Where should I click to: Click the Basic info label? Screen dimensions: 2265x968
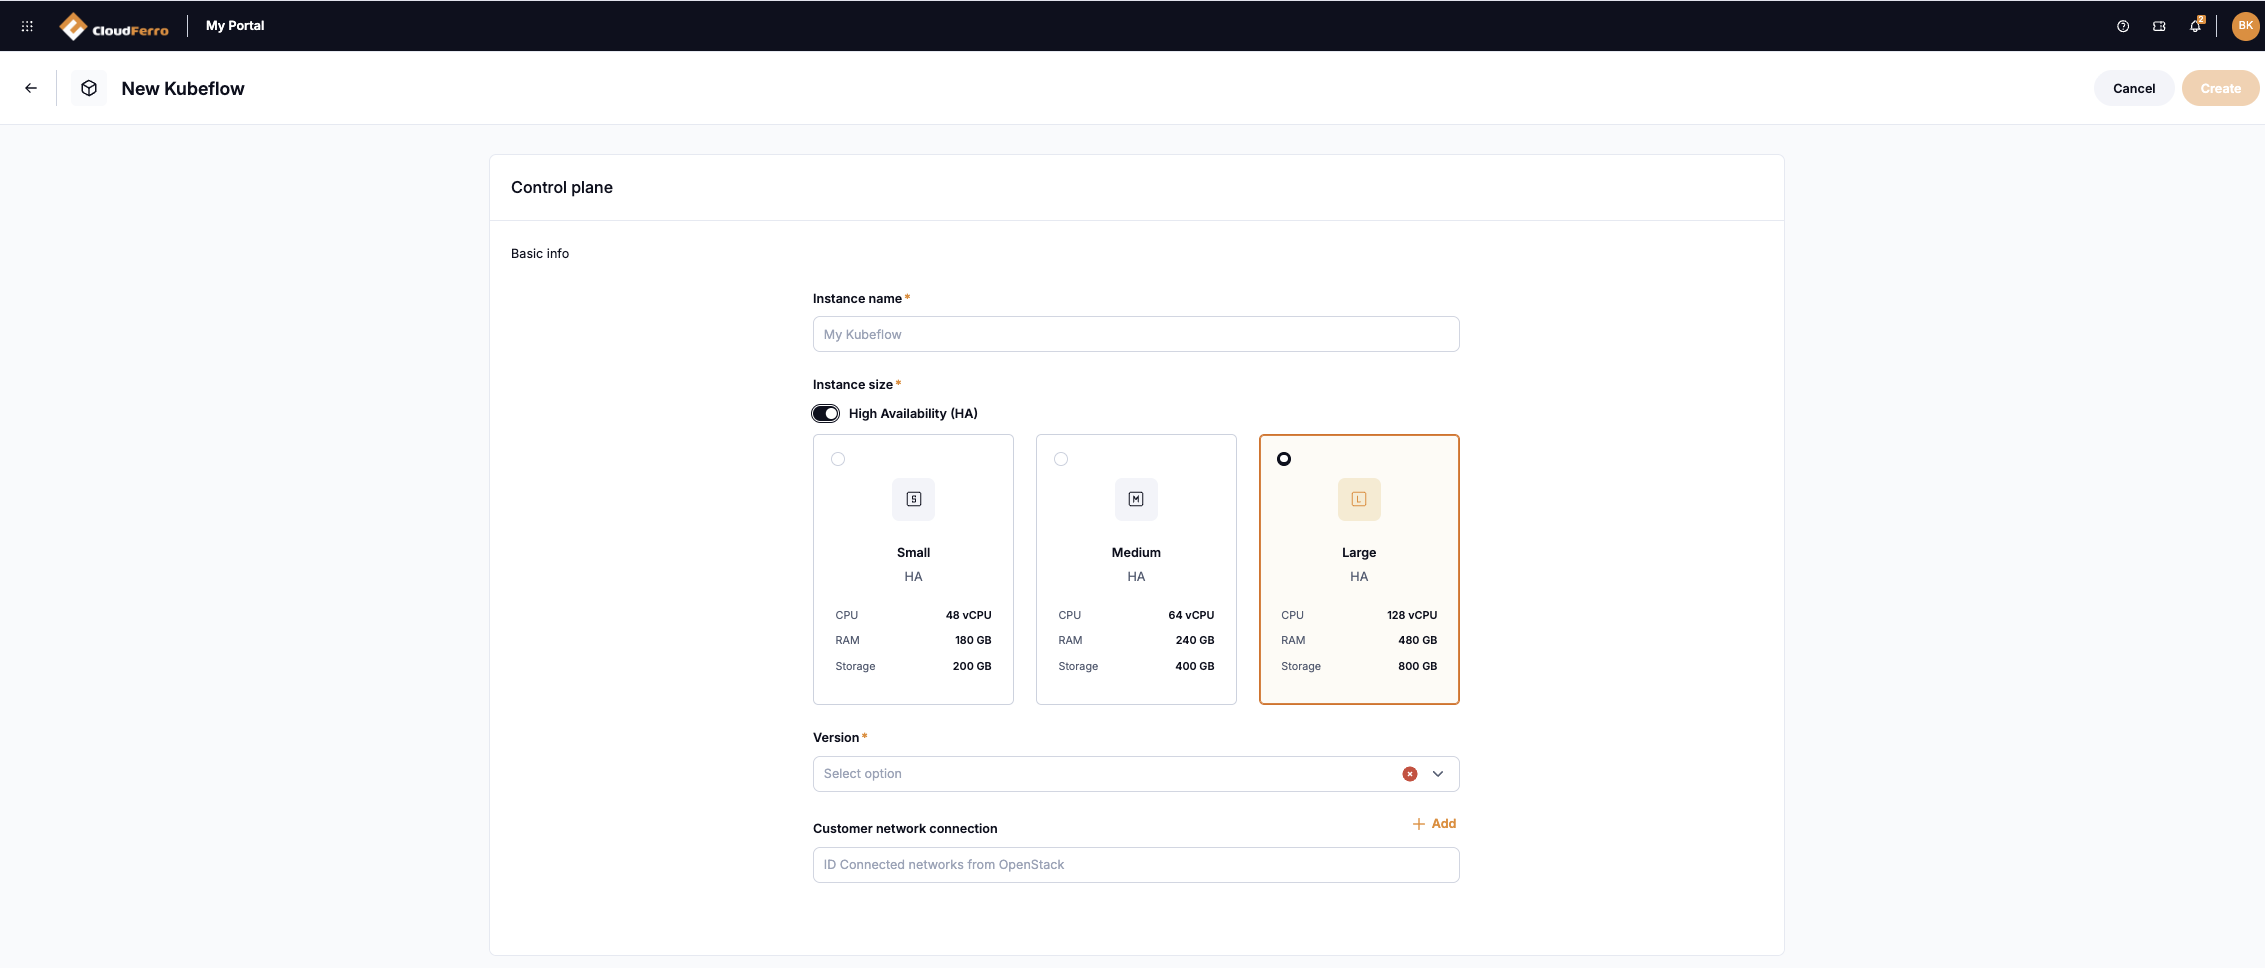[x=540, y=254]
